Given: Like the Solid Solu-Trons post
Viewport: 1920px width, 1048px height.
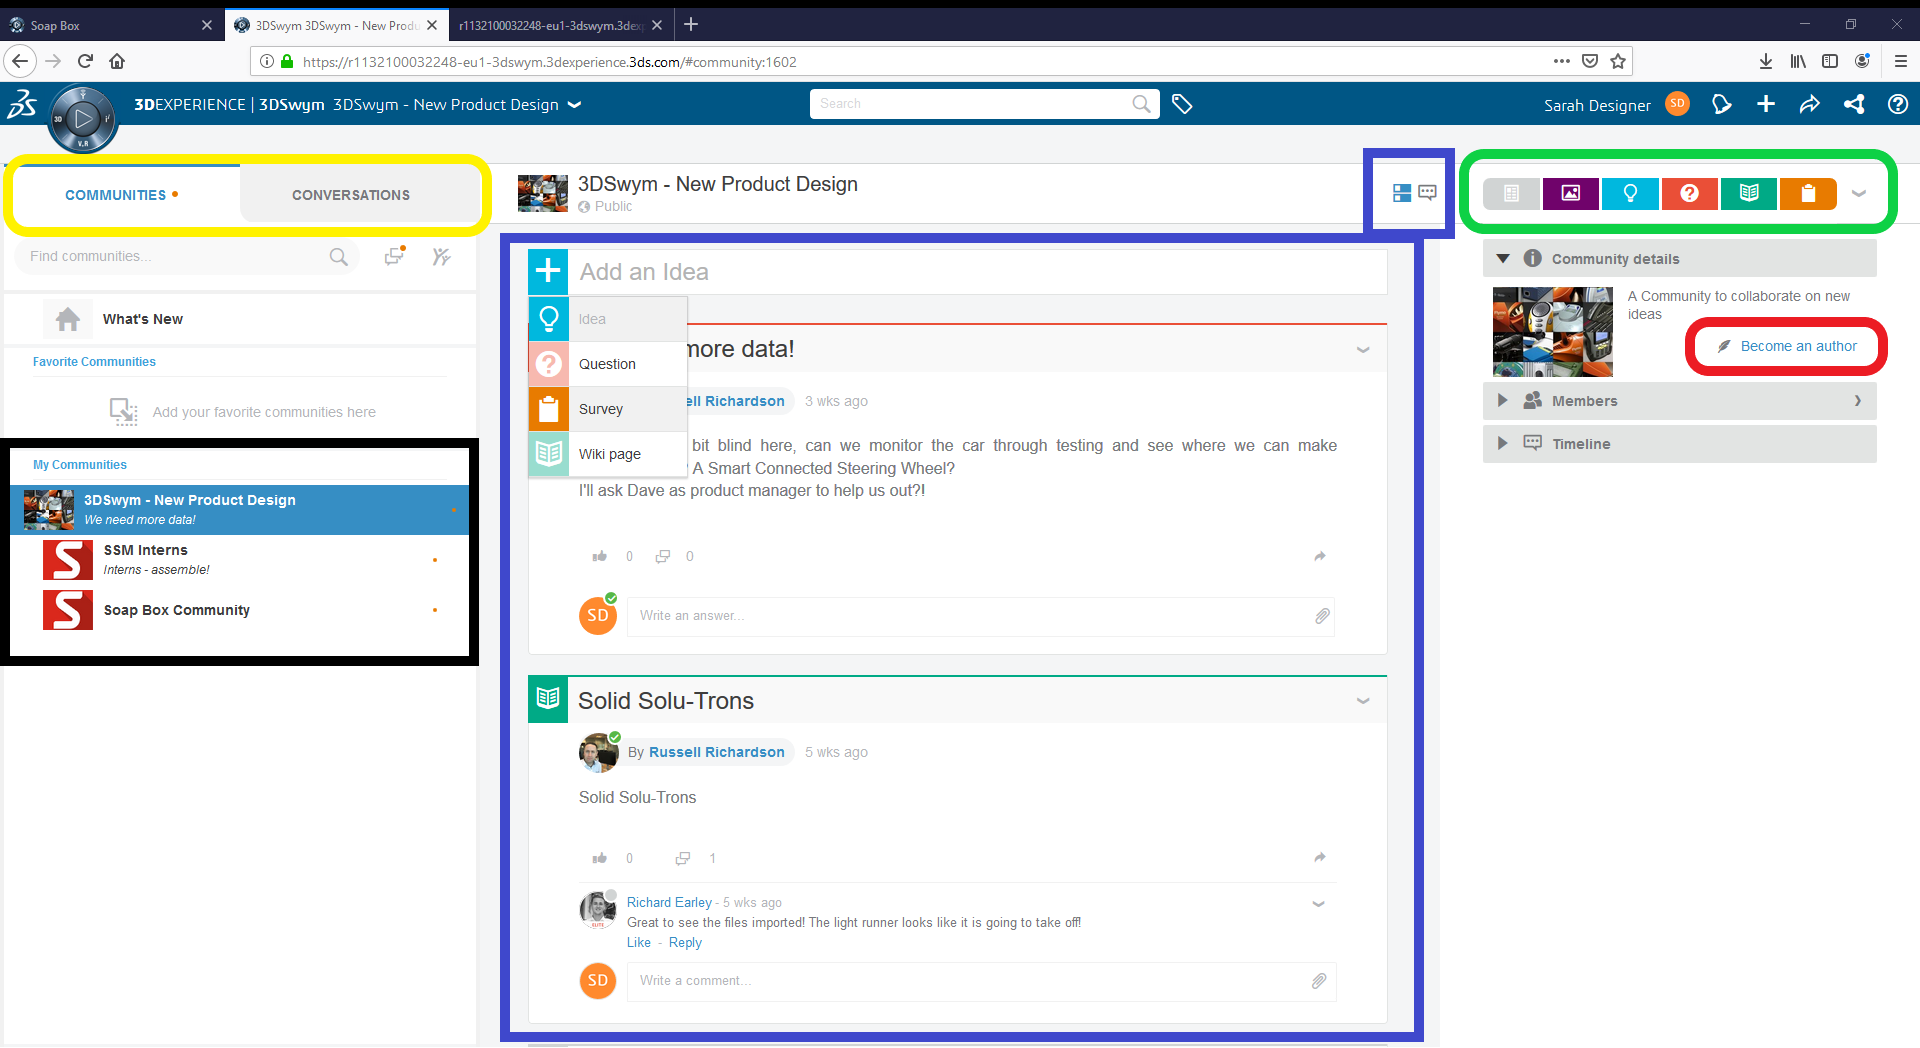Looking at the screenshot, I should [600, 858].
